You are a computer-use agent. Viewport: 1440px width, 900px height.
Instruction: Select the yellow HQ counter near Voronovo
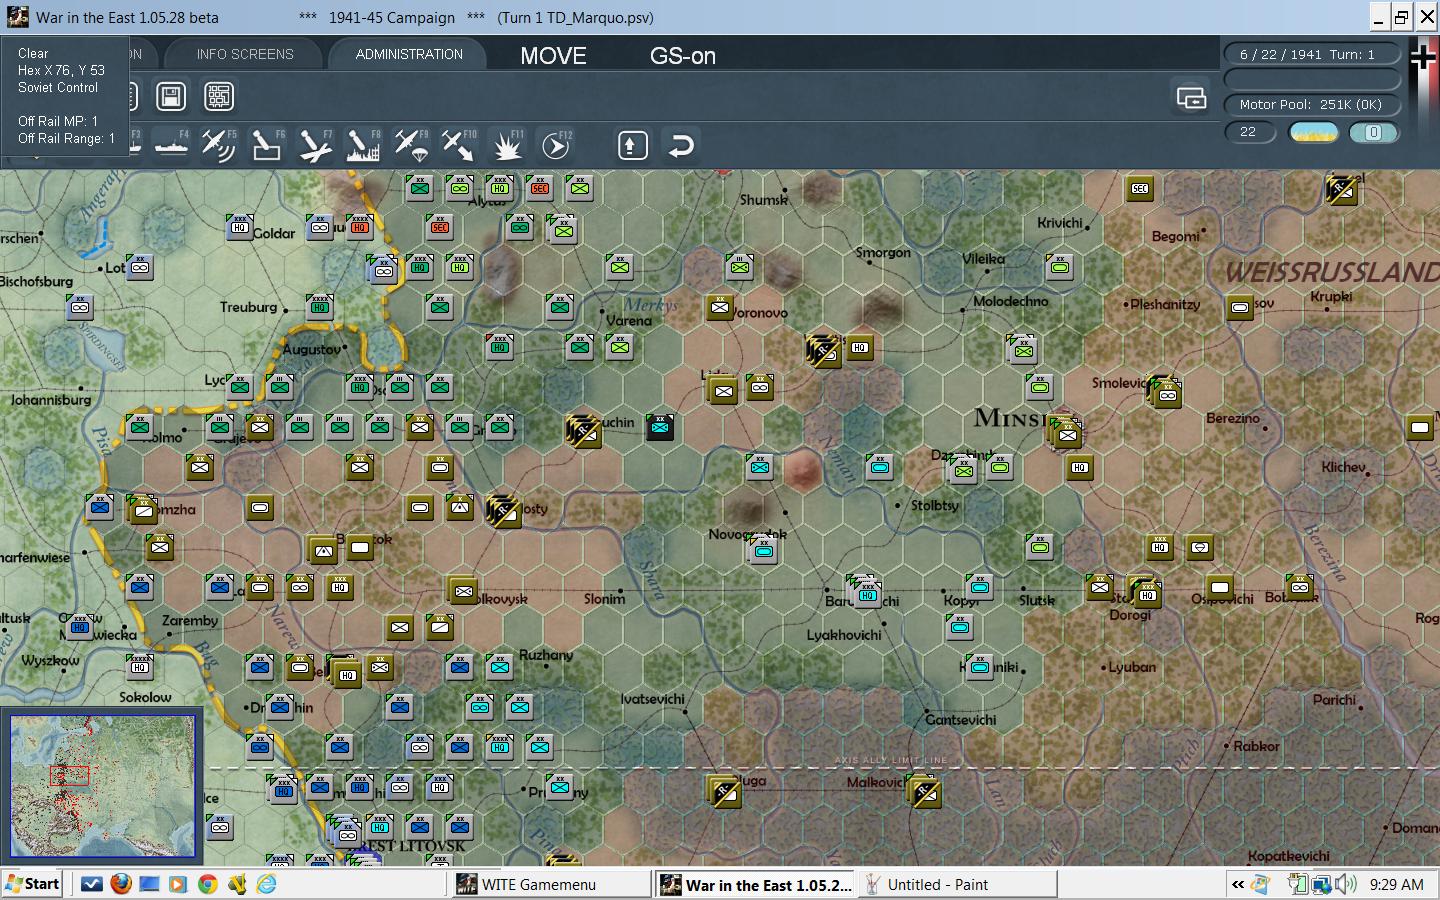click(860, 347)
